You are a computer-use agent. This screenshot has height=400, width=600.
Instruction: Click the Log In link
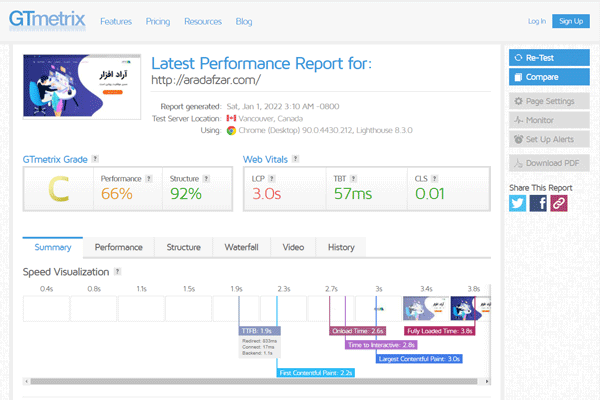536,21
